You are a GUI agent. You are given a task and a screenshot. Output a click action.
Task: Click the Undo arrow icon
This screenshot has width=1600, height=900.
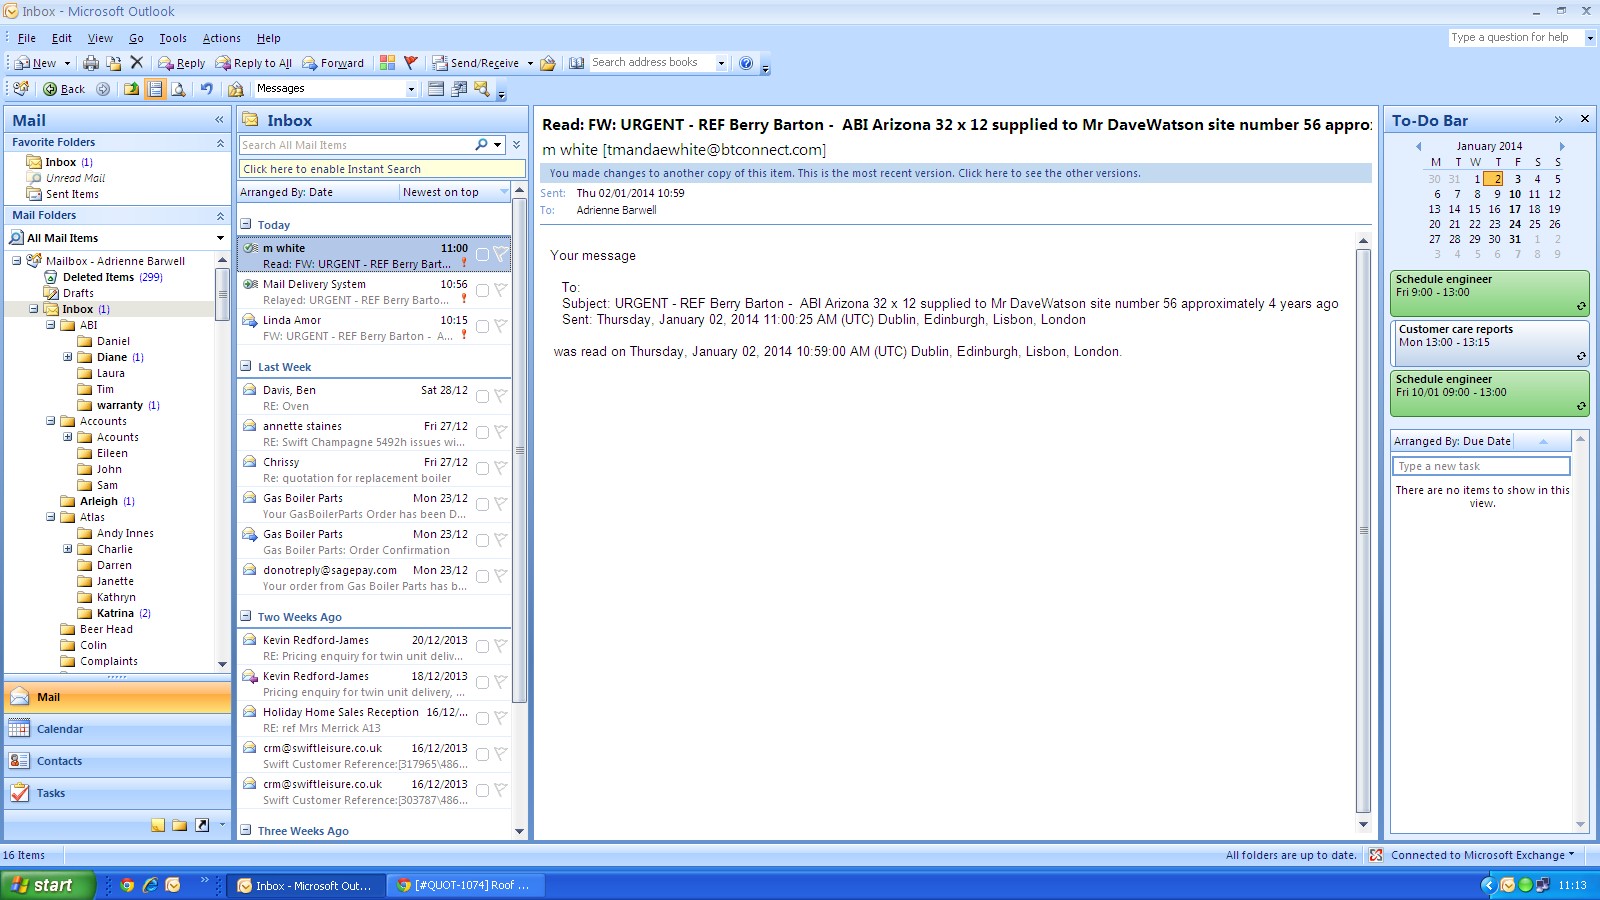(x=206, y=89)
